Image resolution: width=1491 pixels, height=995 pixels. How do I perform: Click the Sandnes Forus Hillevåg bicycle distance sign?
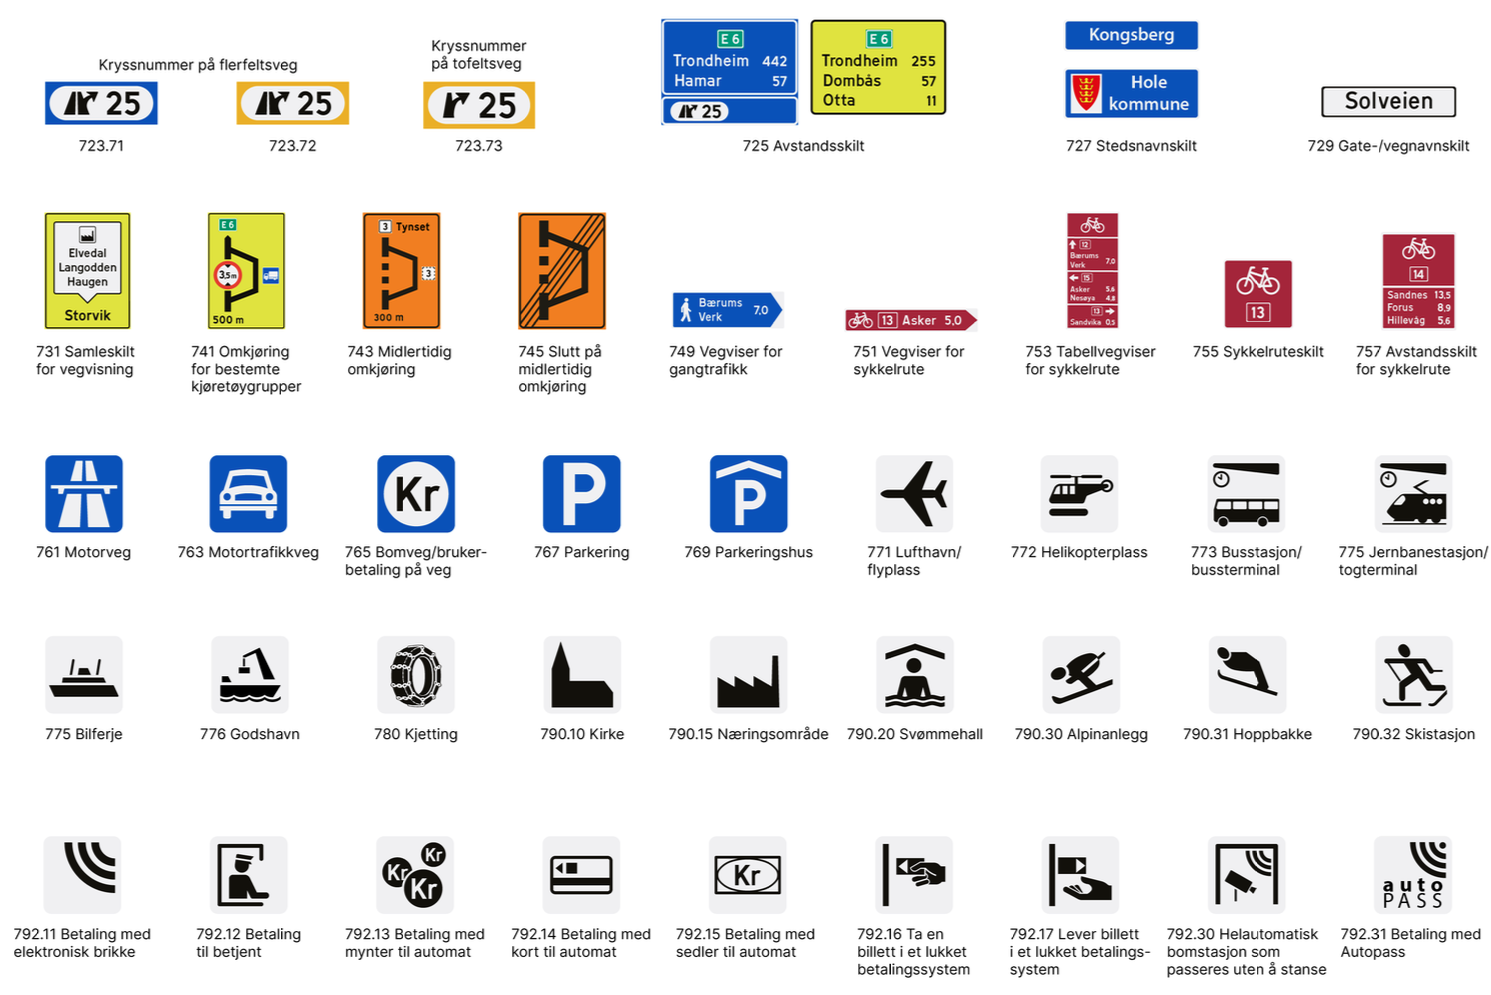point(1418,281)
